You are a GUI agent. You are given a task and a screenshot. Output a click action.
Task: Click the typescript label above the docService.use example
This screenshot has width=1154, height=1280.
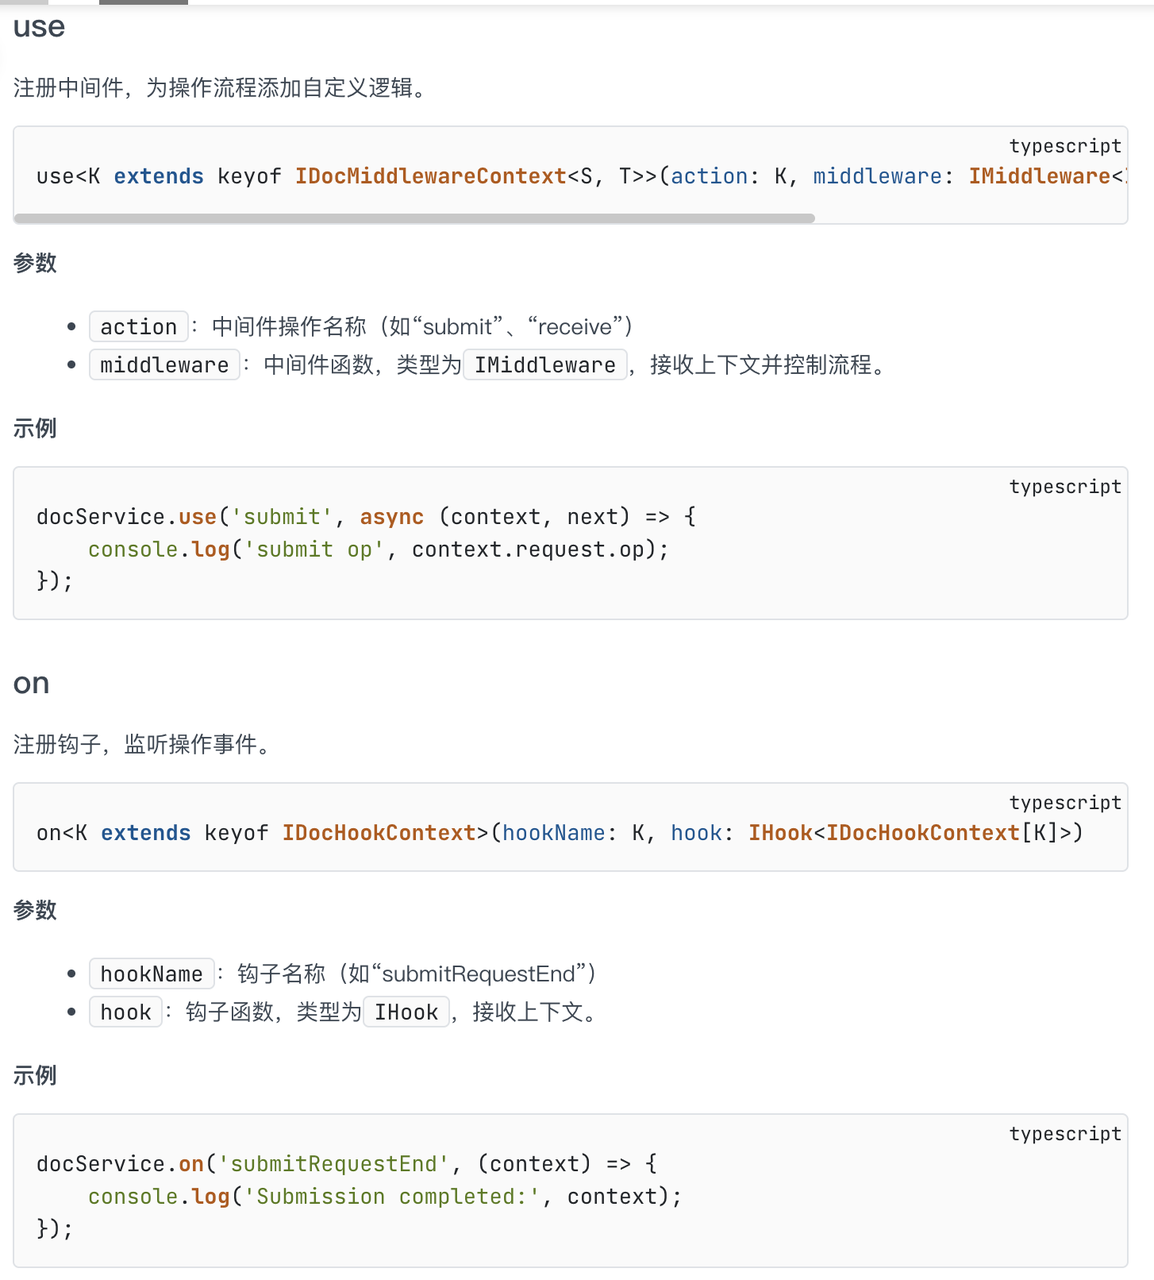(x=1065, y=487)
